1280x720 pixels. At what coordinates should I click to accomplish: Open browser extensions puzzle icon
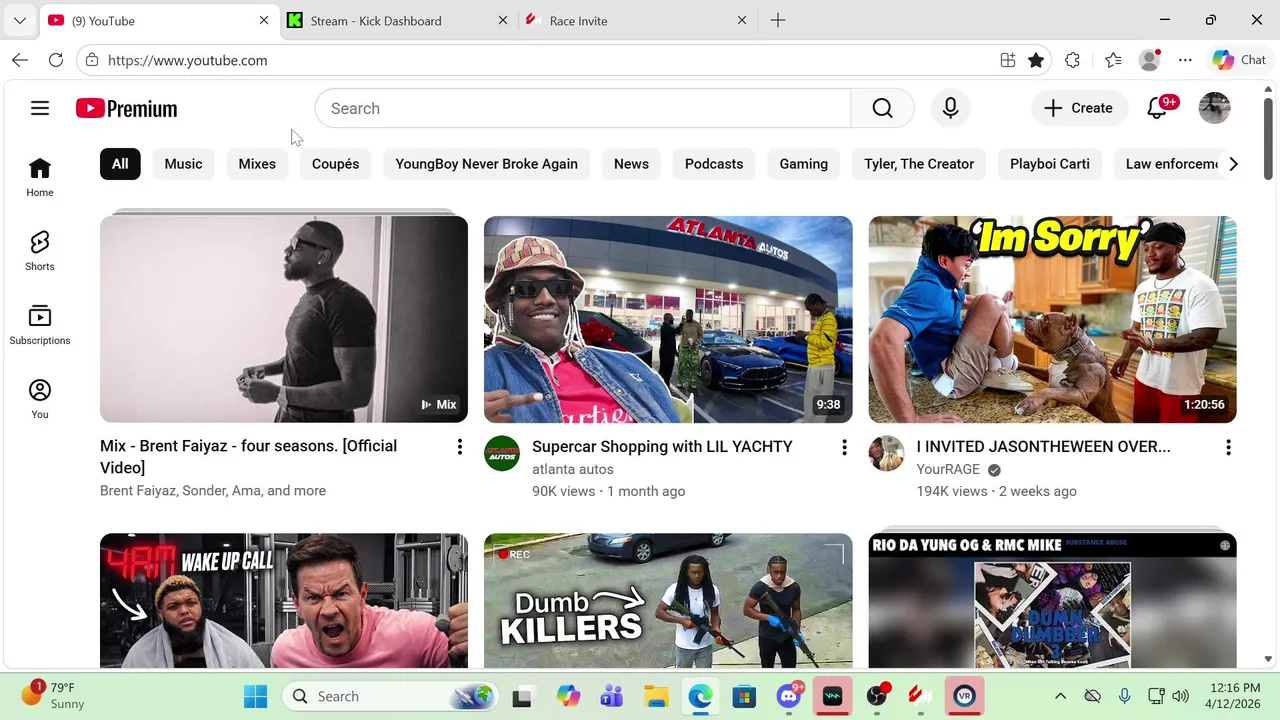click(1072, 60)
